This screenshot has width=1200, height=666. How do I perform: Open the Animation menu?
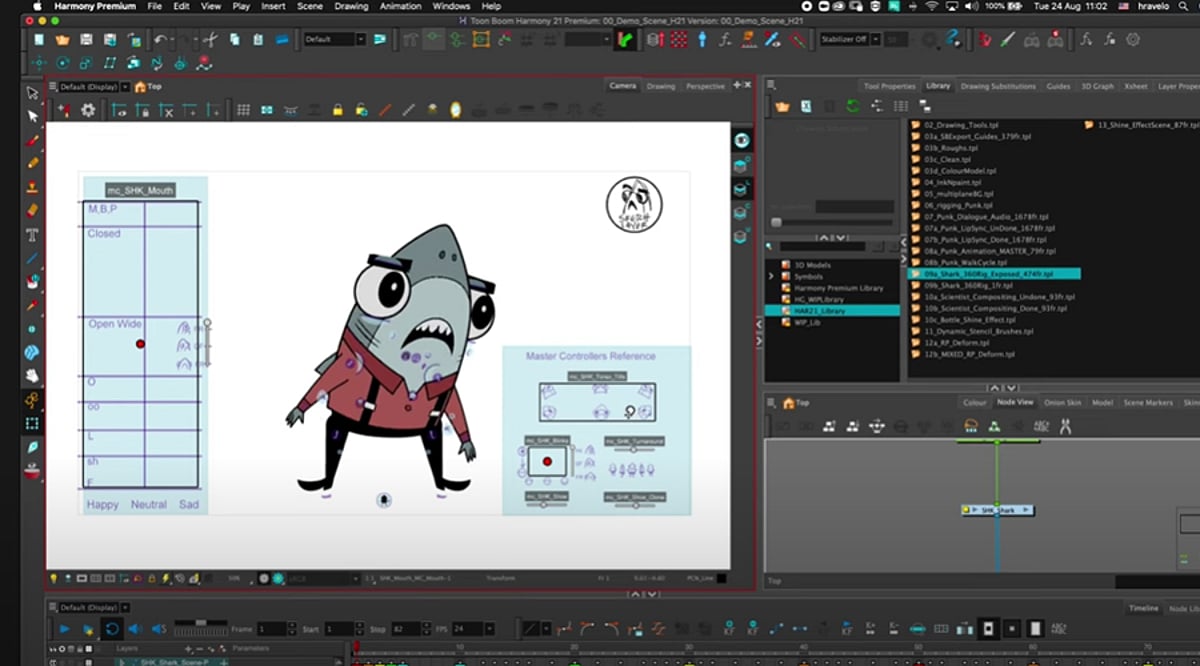(400, 6)
